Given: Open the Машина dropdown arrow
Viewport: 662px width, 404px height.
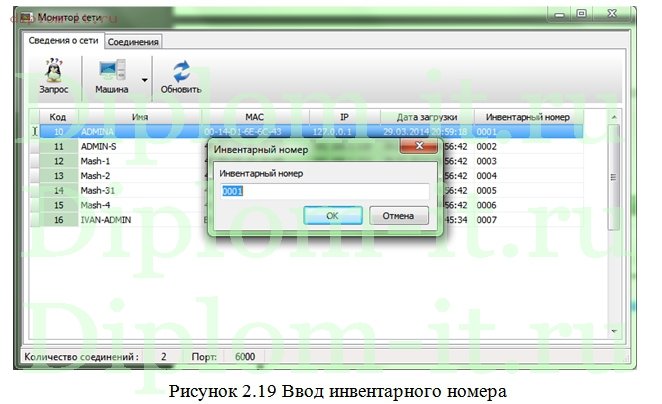Looking at the screenshot, I should click(144, 80).
